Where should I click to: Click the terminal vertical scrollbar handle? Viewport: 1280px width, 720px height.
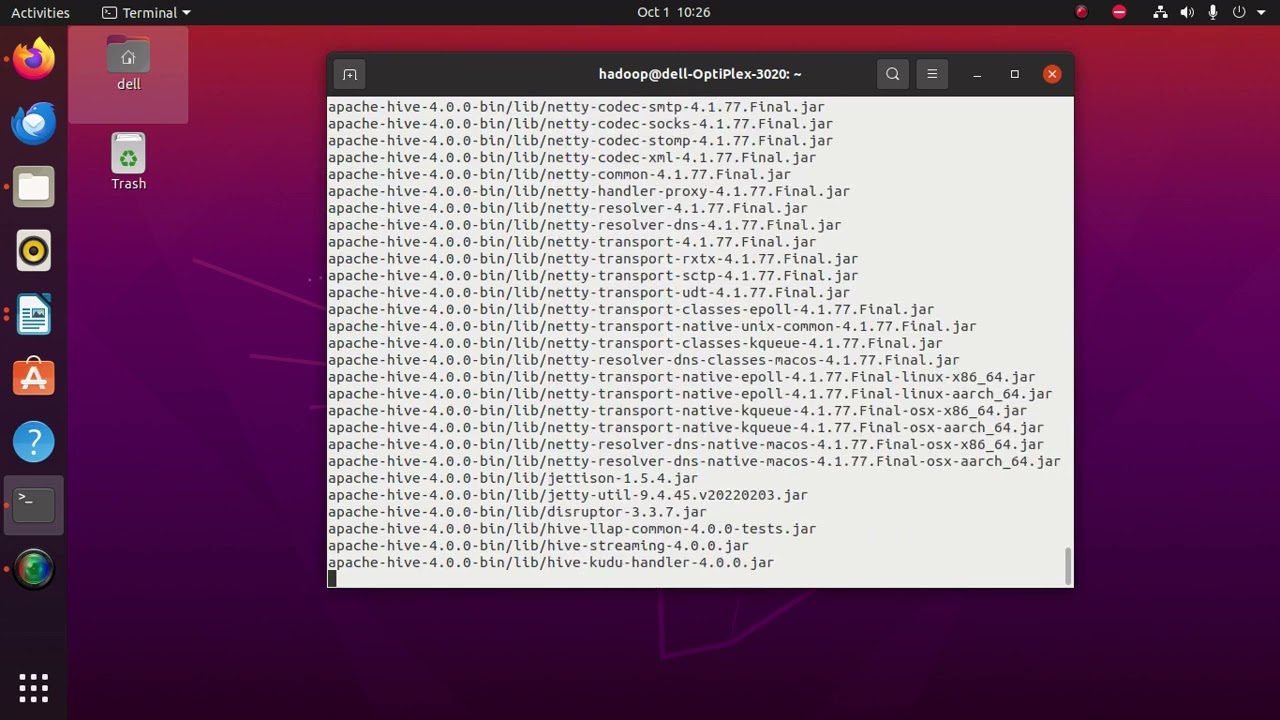pos(1068,565)
